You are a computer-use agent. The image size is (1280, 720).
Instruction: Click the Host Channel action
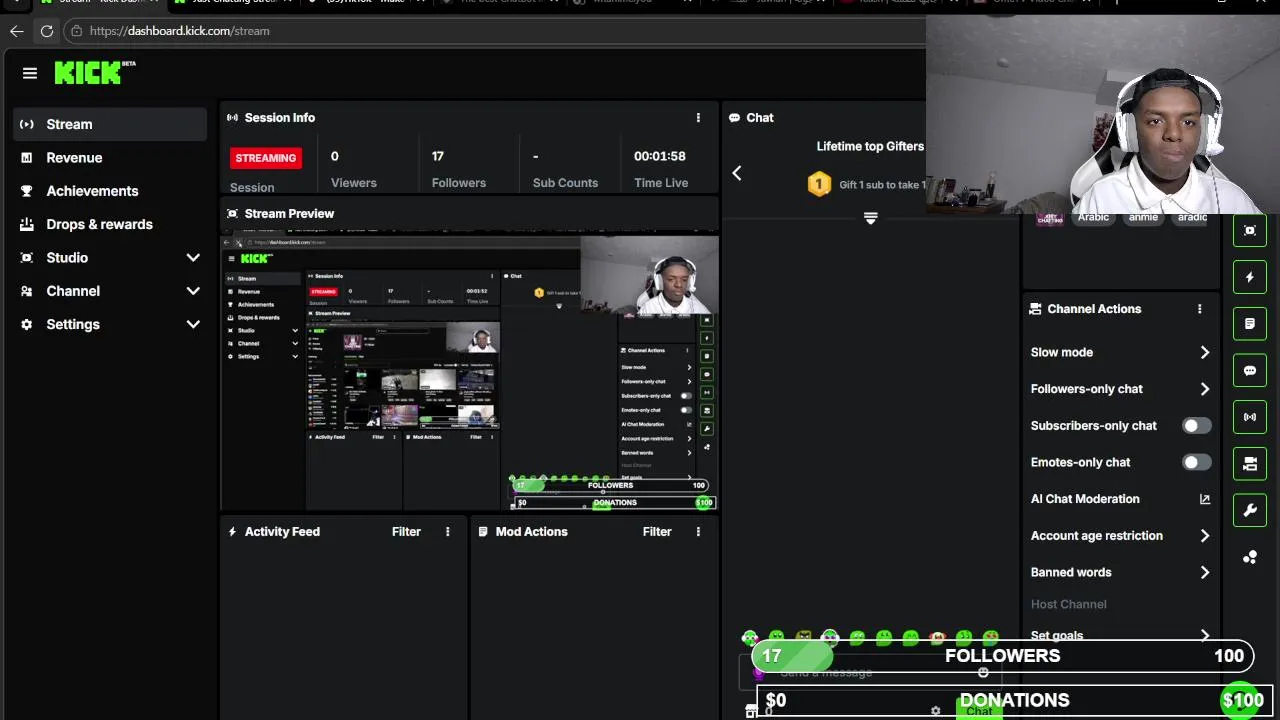[x=1069, y=604]
